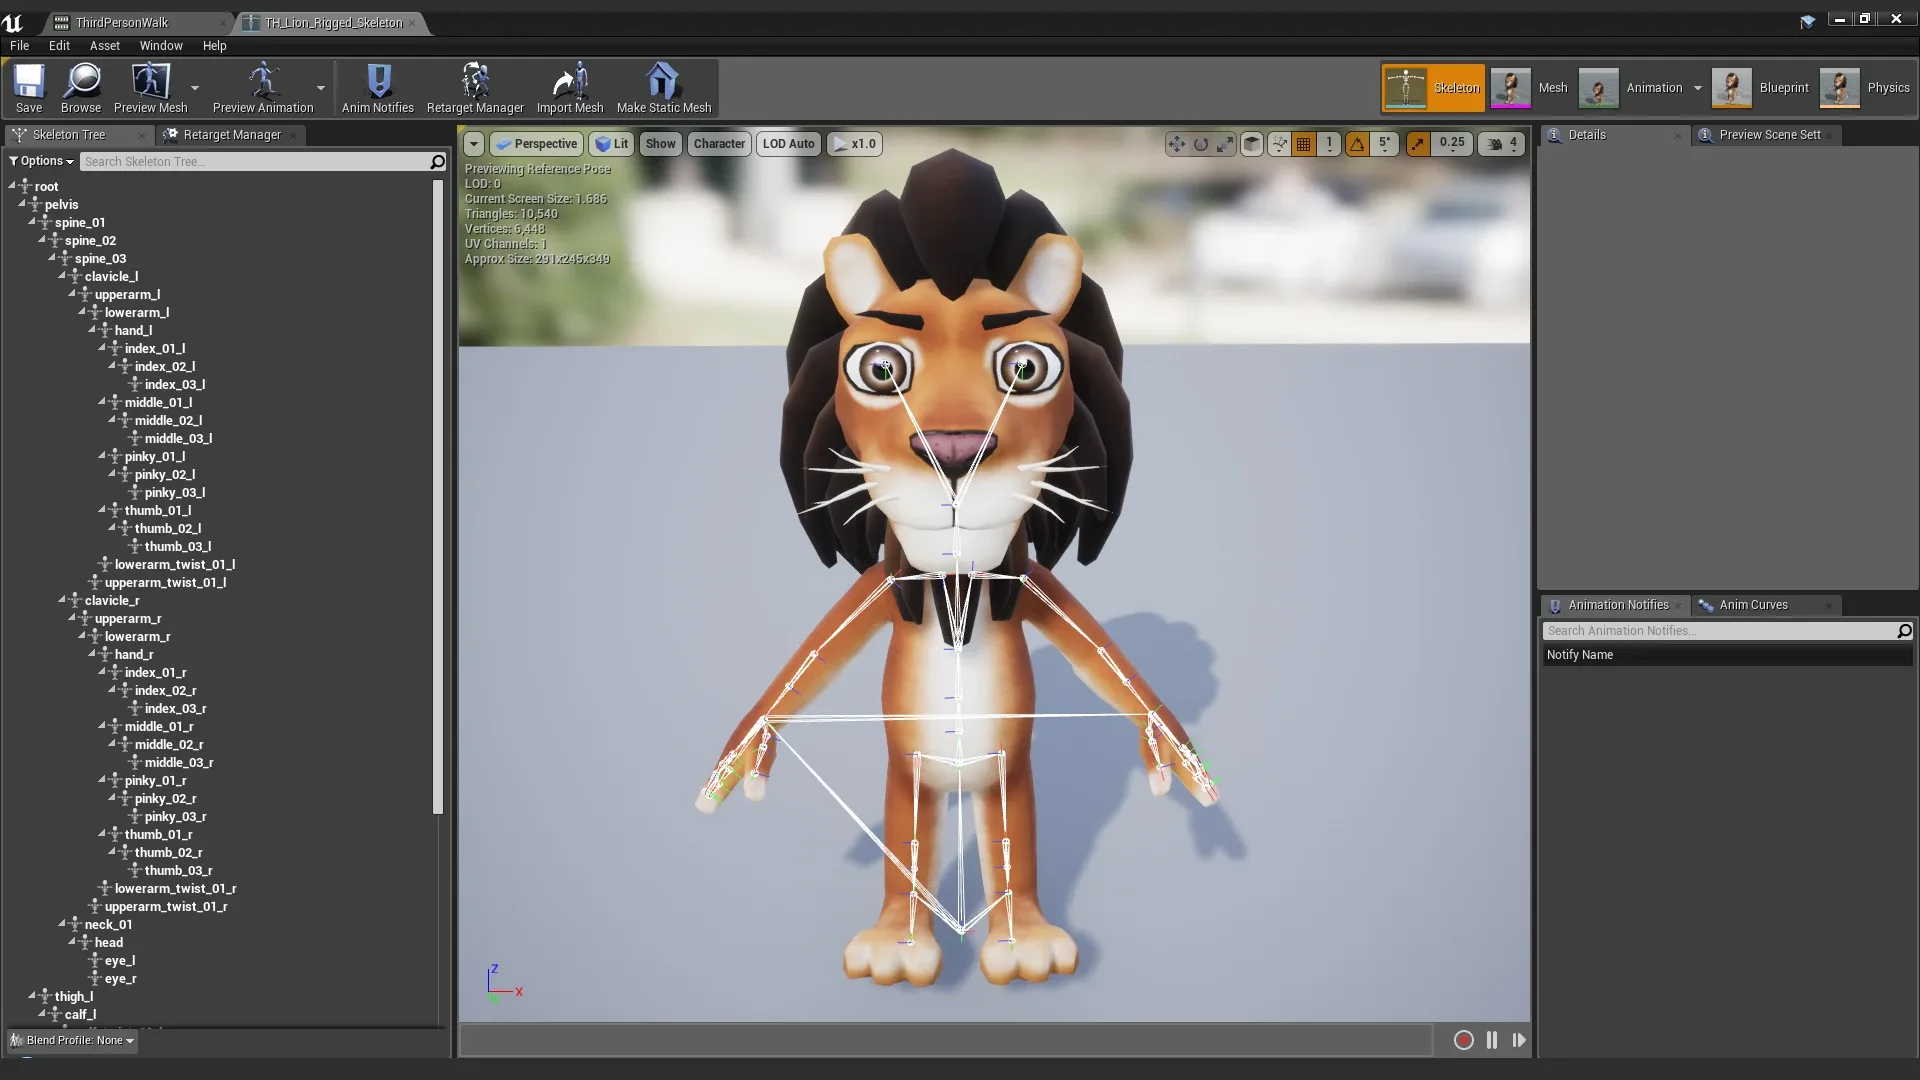Collapse the hand_r bone expander
This screenshot has width=1920, height=1080.
[92, 654]
